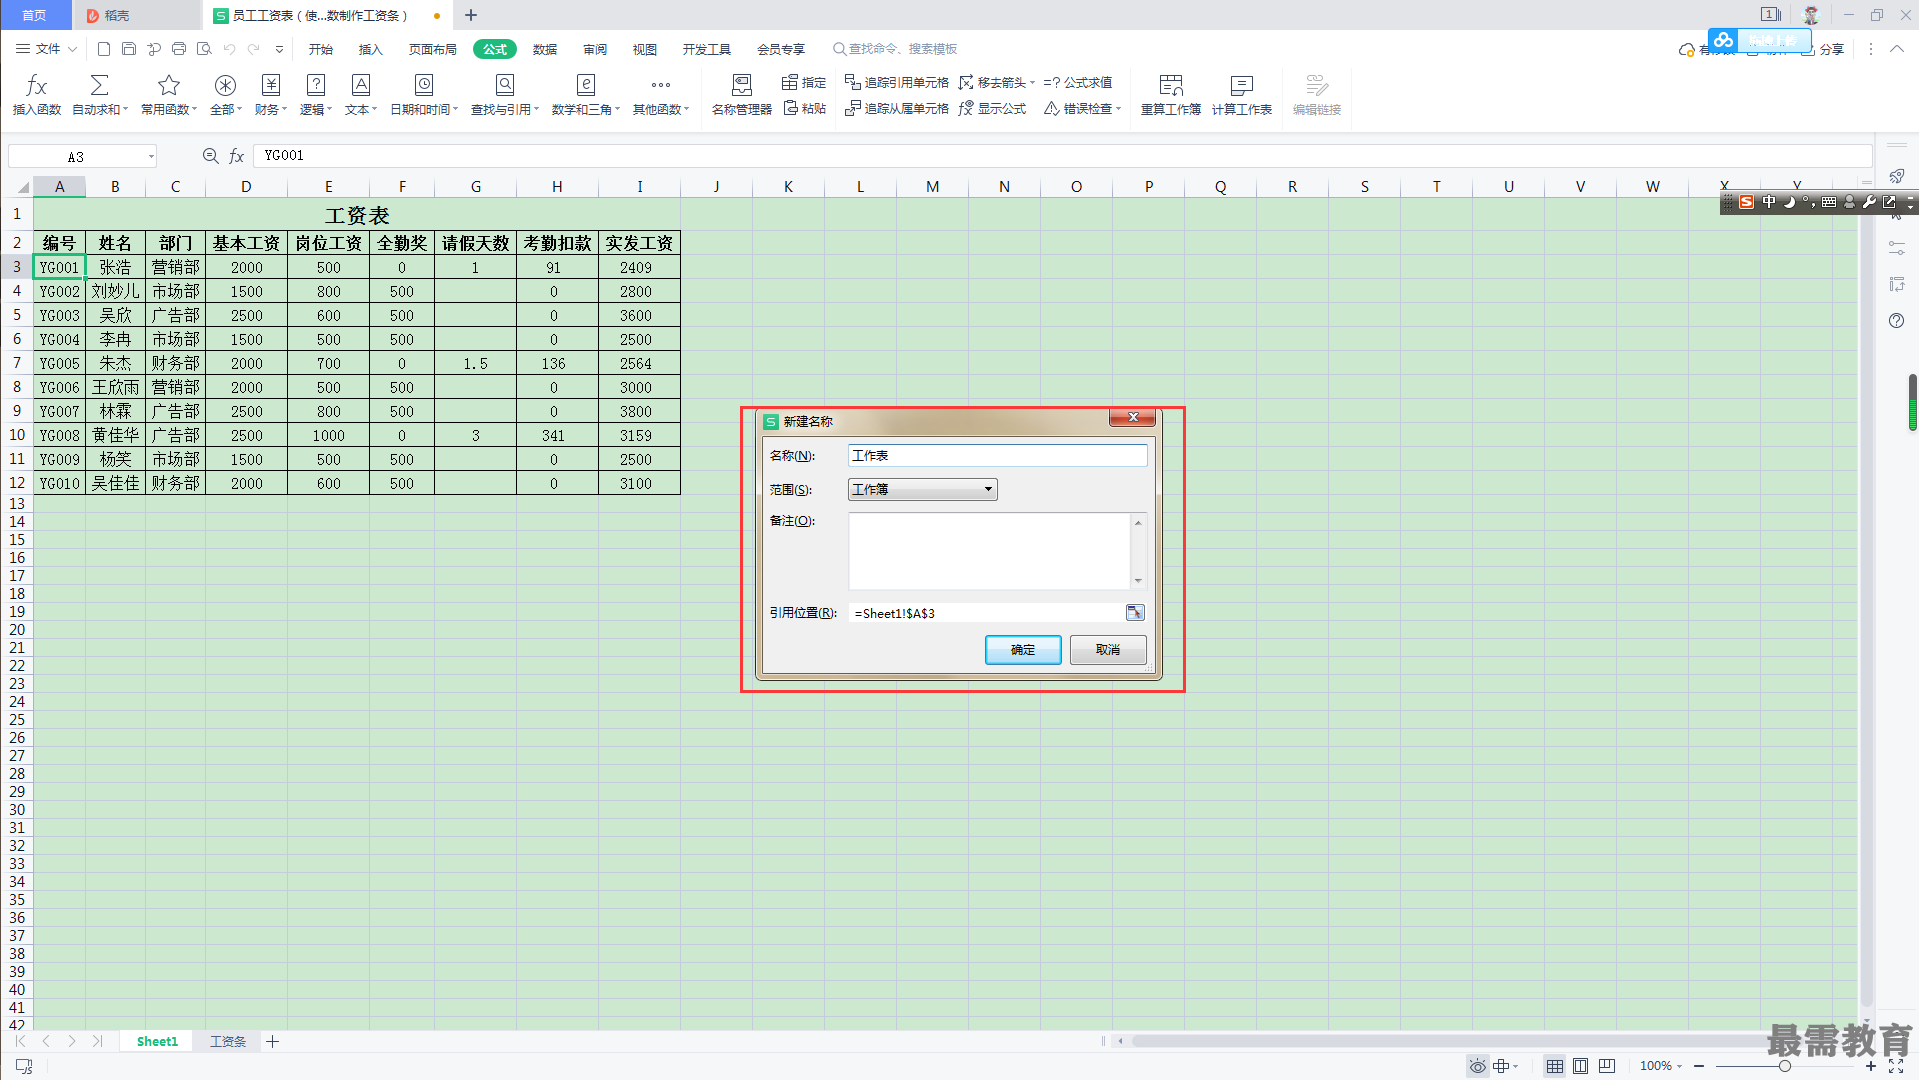
Task: Collapse the ribbon with the chevron
Action: click(1897, 49)
